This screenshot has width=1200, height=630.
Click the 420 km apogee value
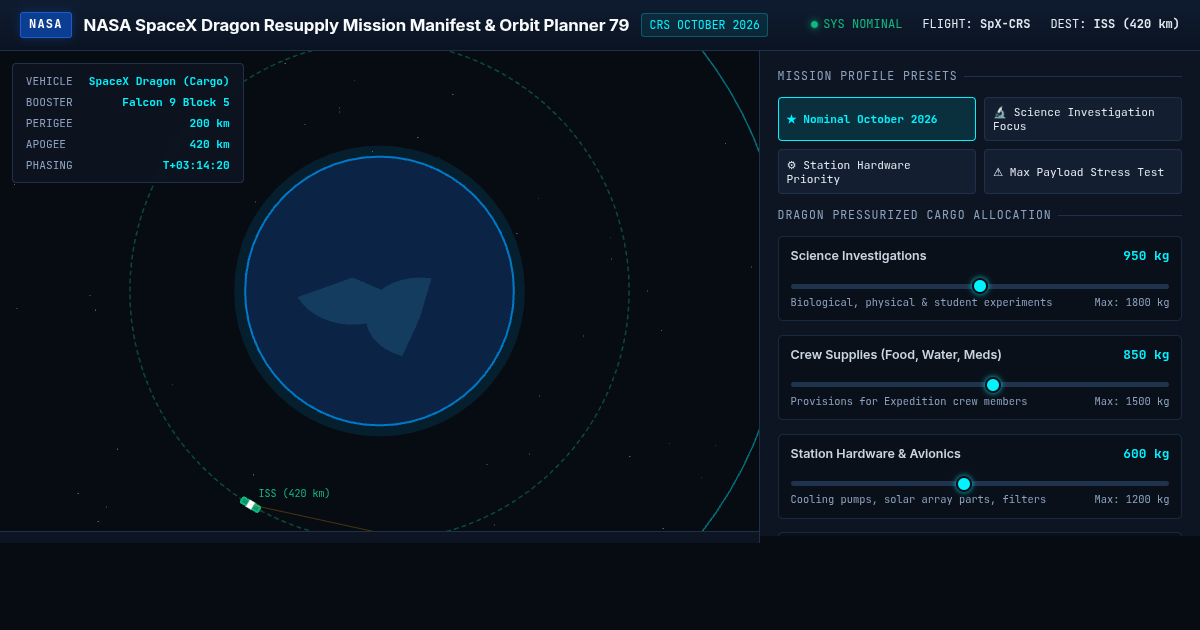(209, 145)
